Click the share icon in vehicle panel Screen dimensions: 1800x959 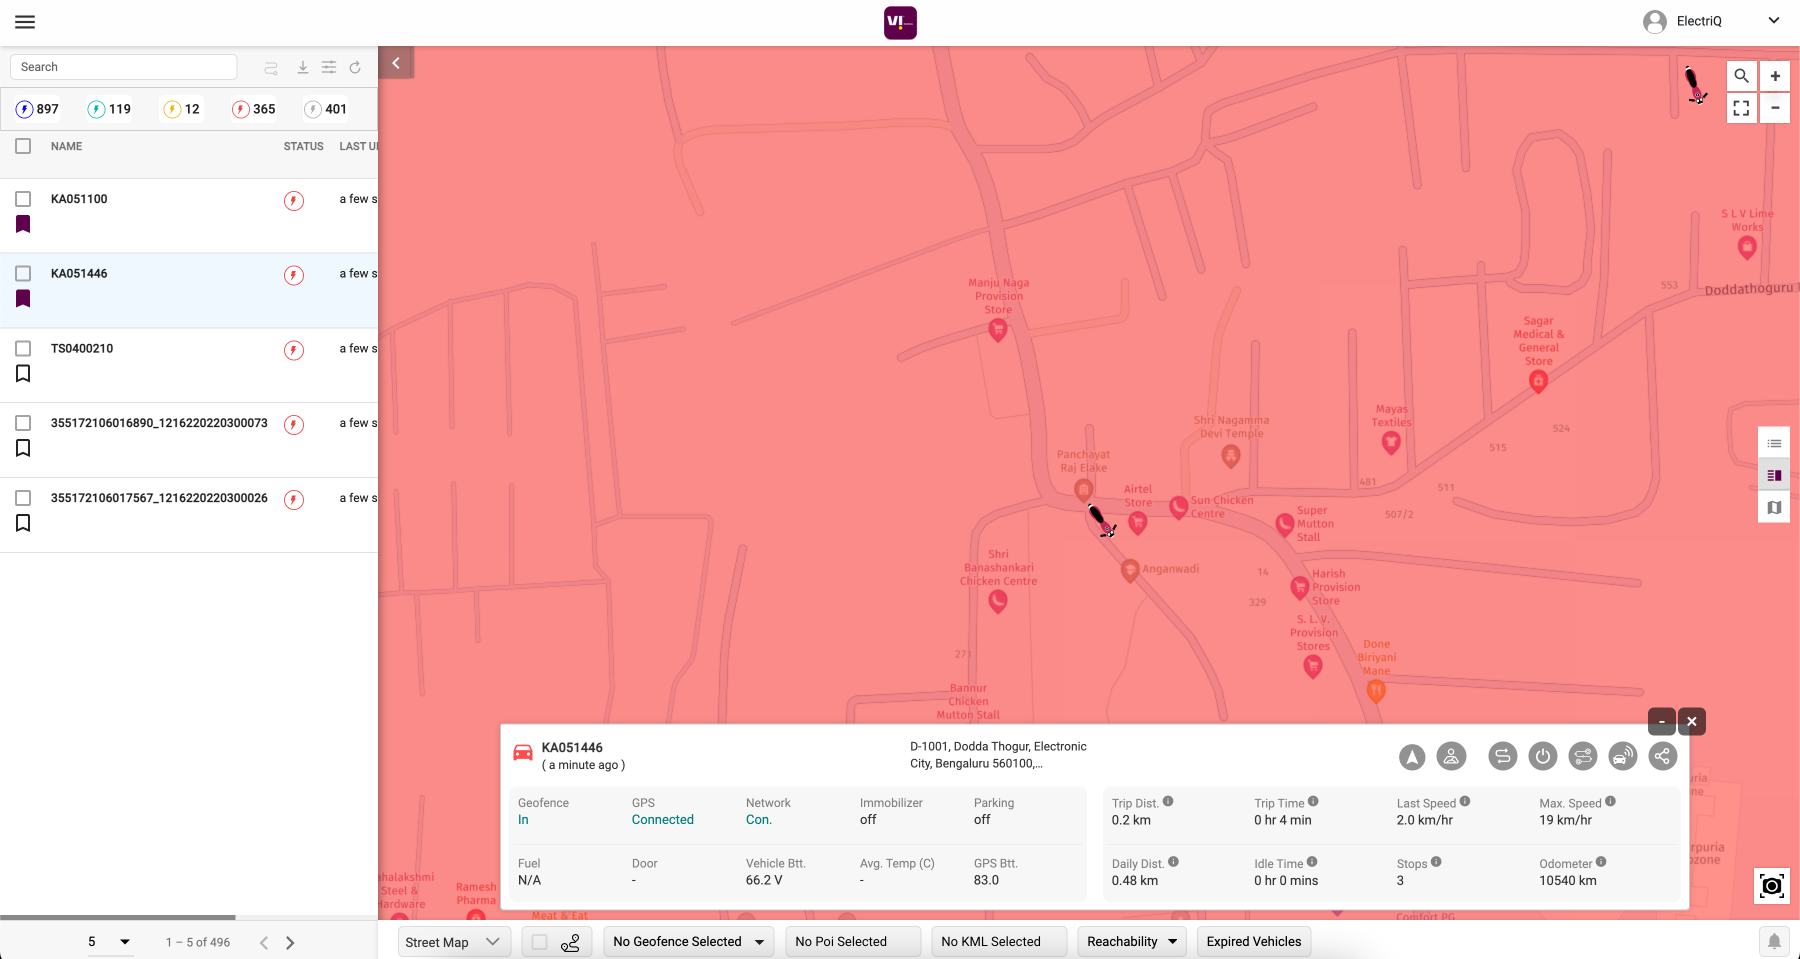[x=1662, y=756]
